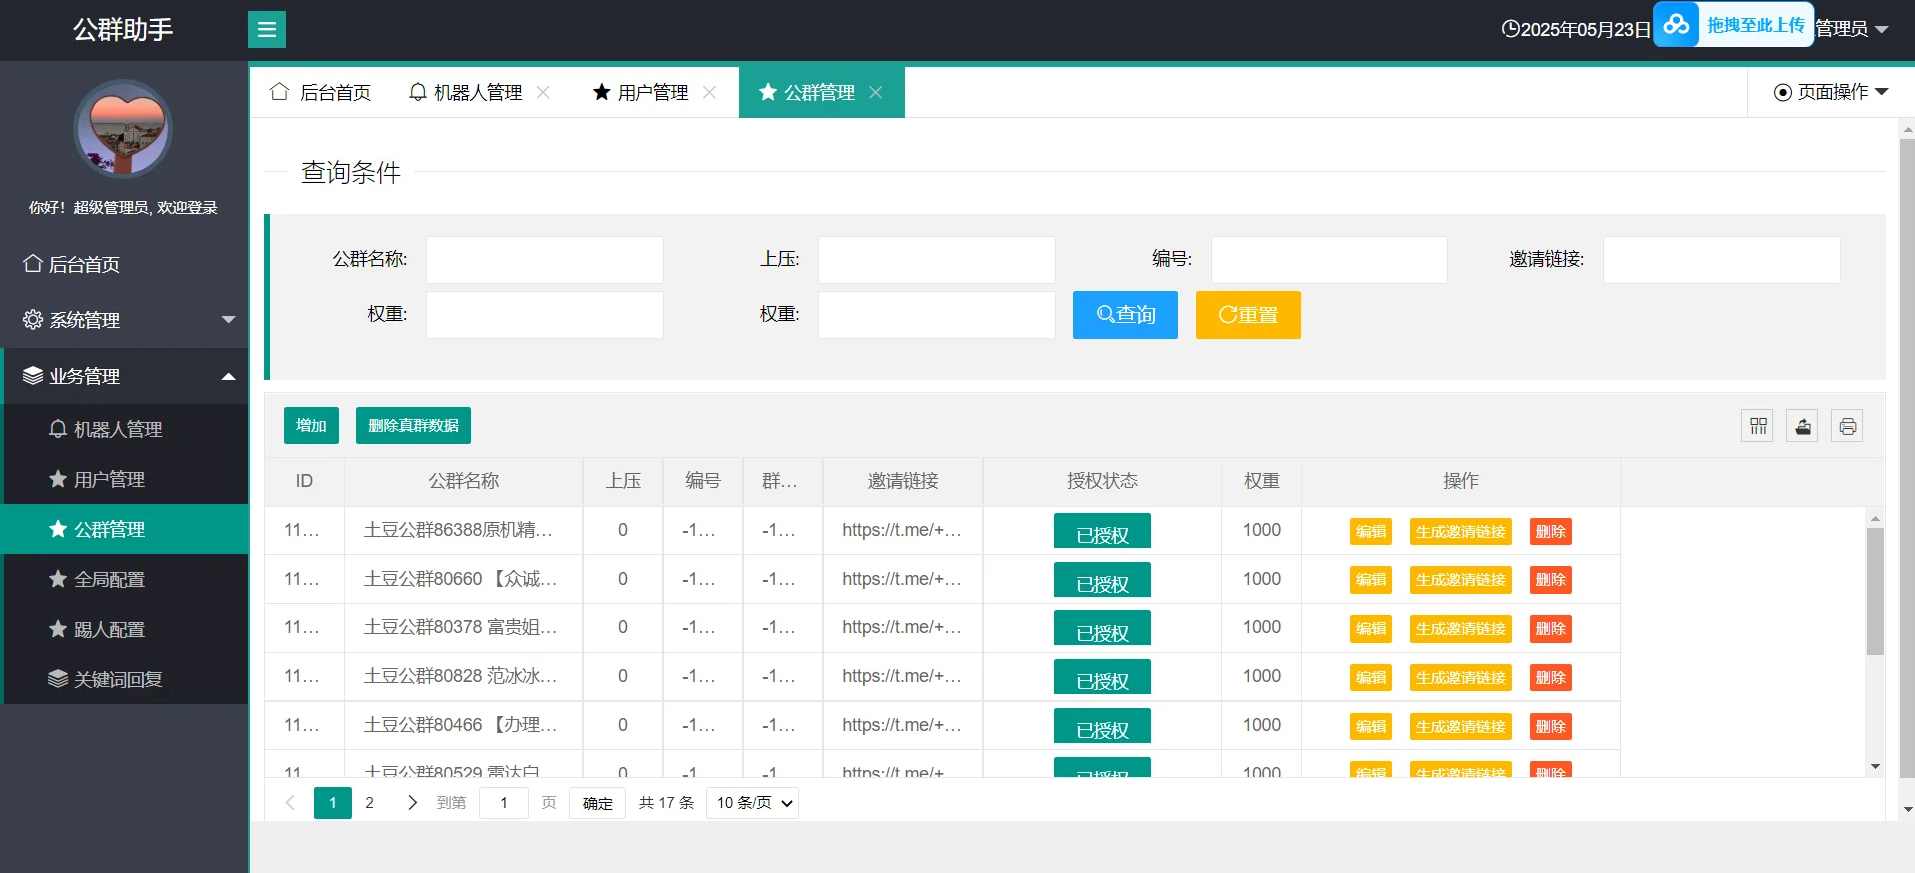Click the hamburger menu collapse icon

click(x=266, y=30)
